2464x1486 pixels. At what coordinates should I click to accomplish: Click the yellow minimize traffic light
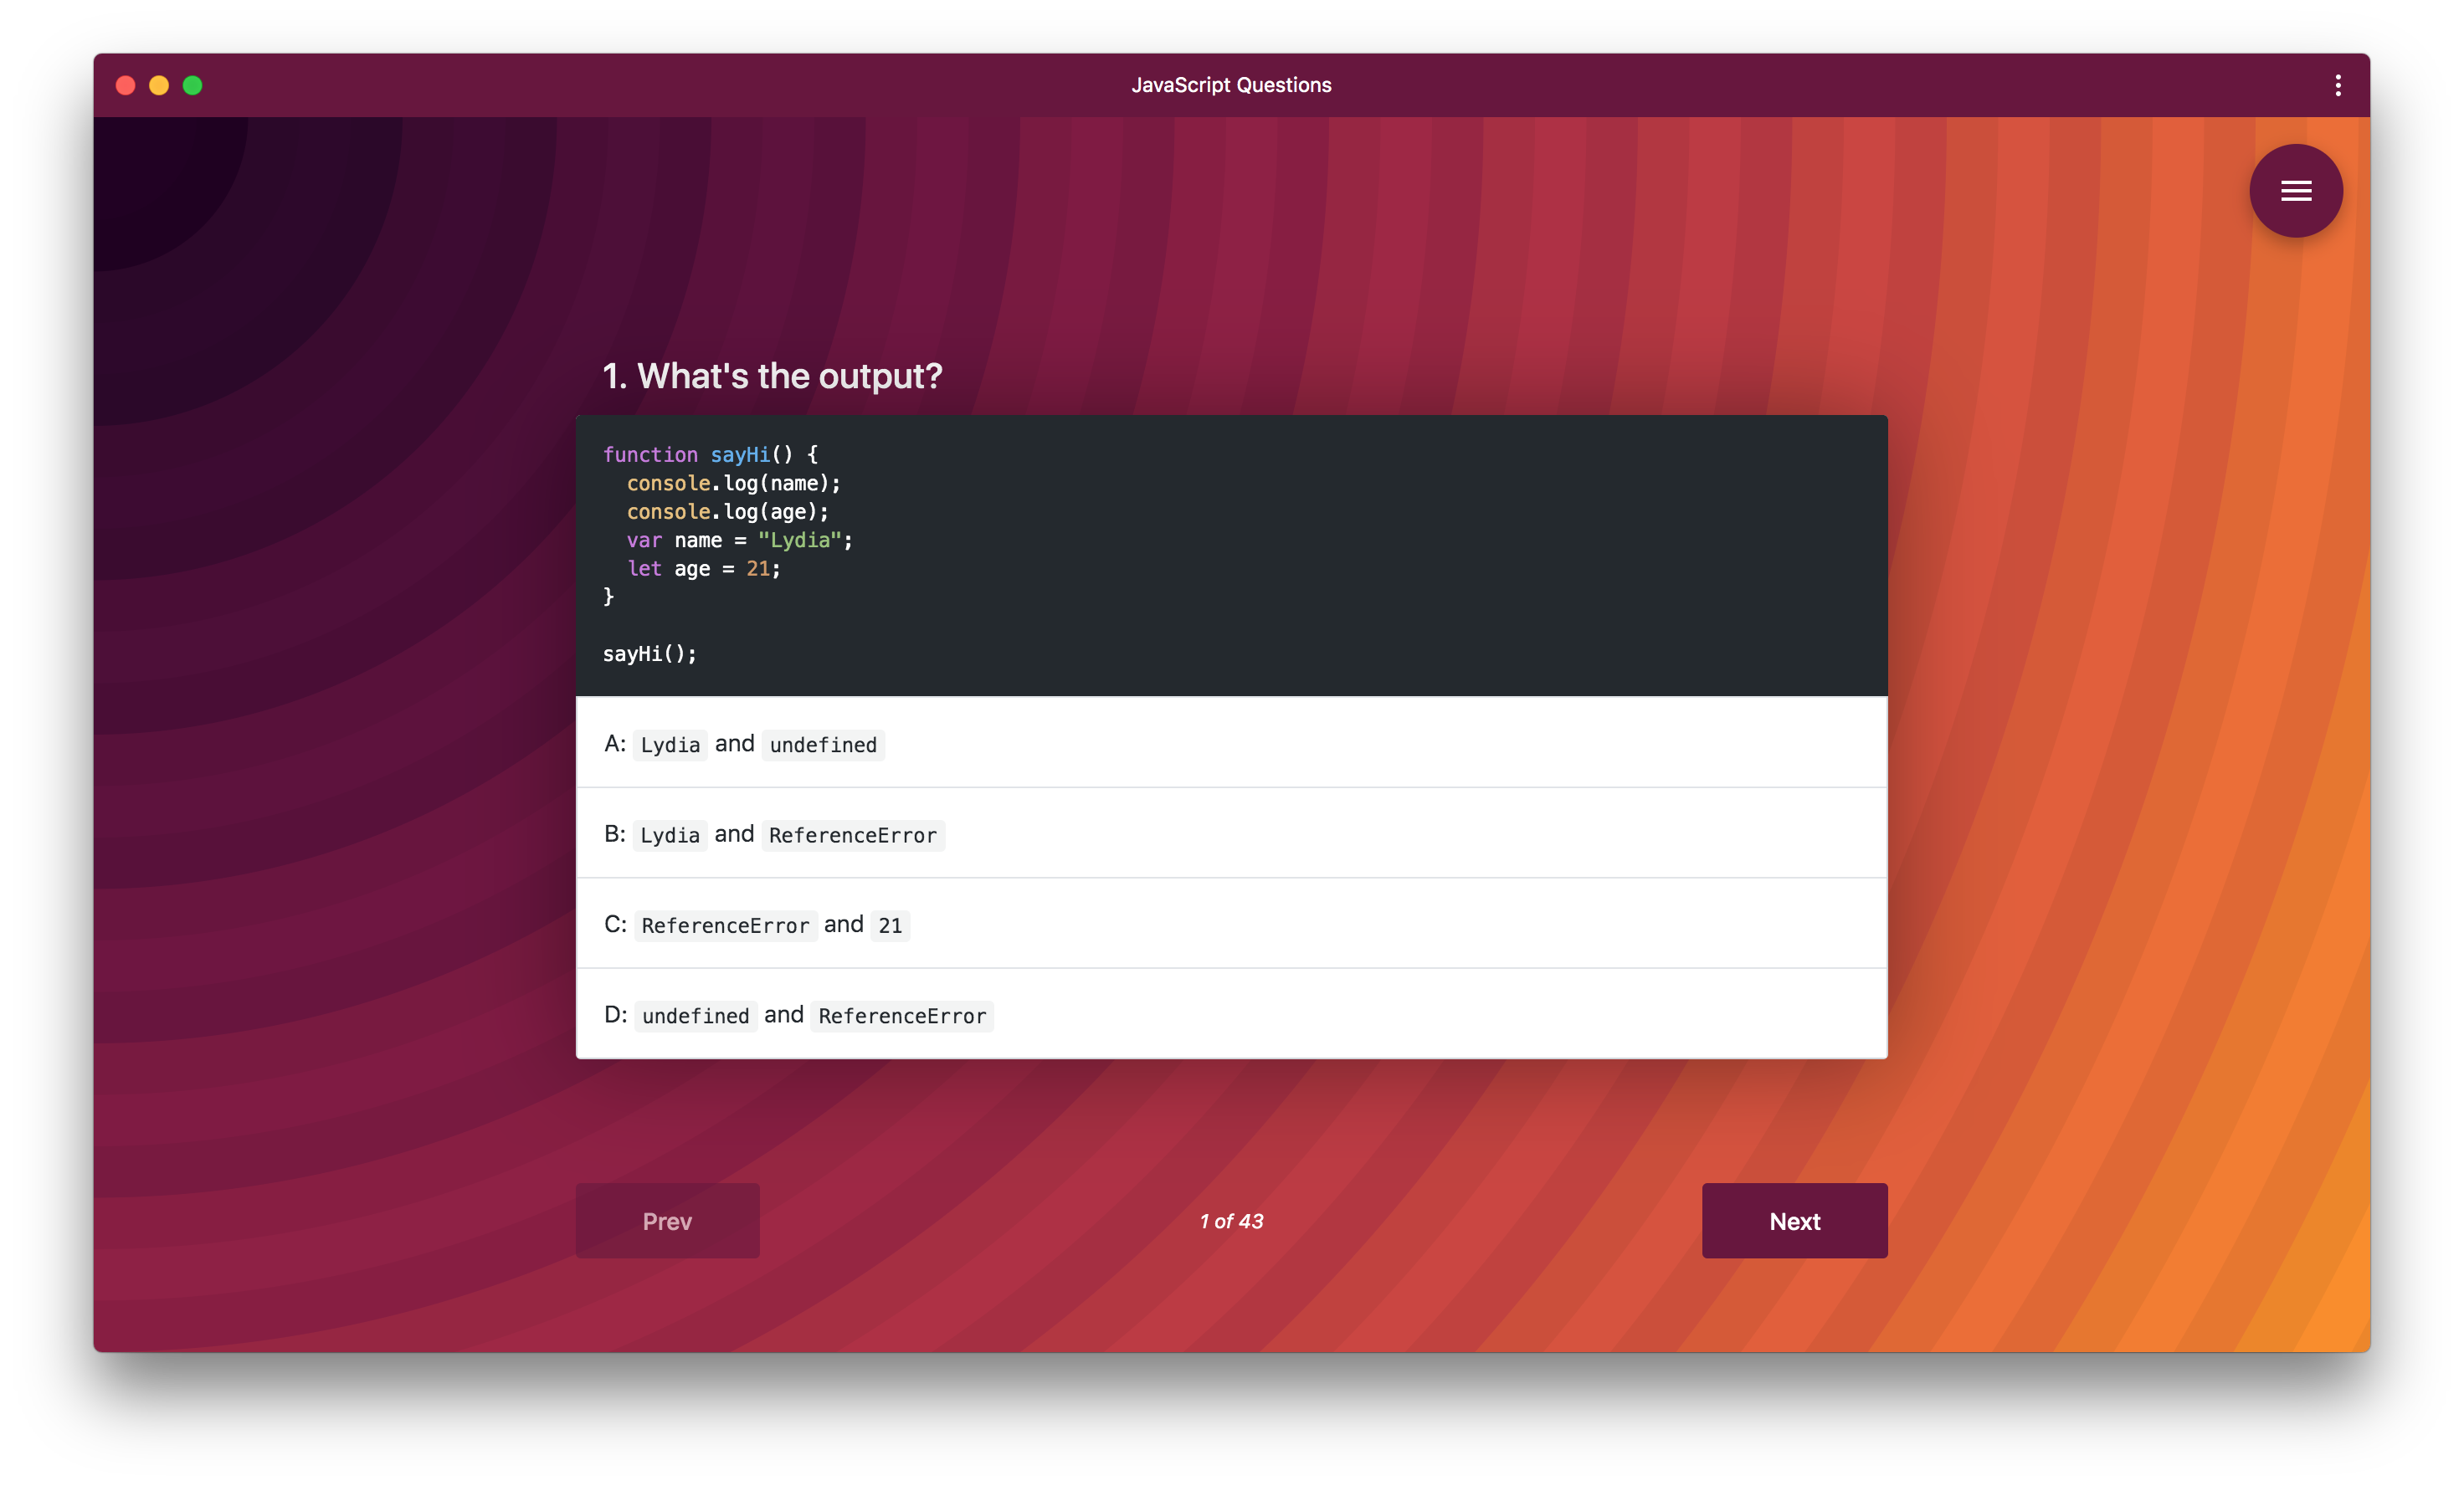click(159, 85)
